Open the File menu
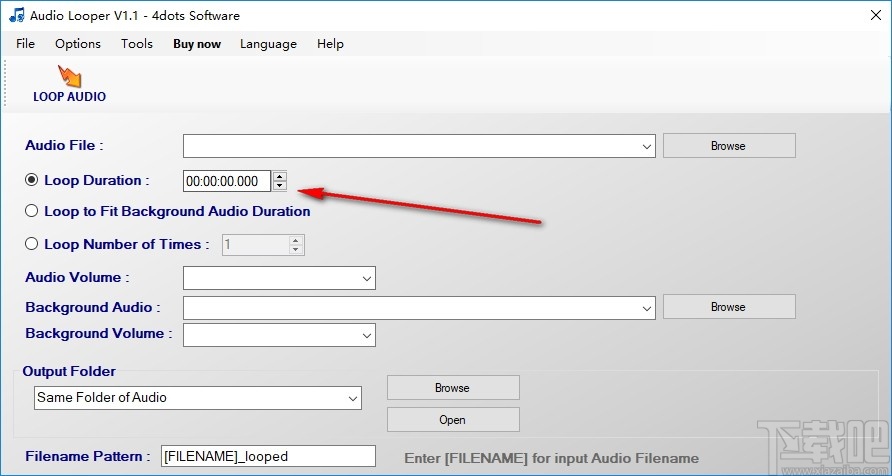892x476 pixels. point(26,44)
